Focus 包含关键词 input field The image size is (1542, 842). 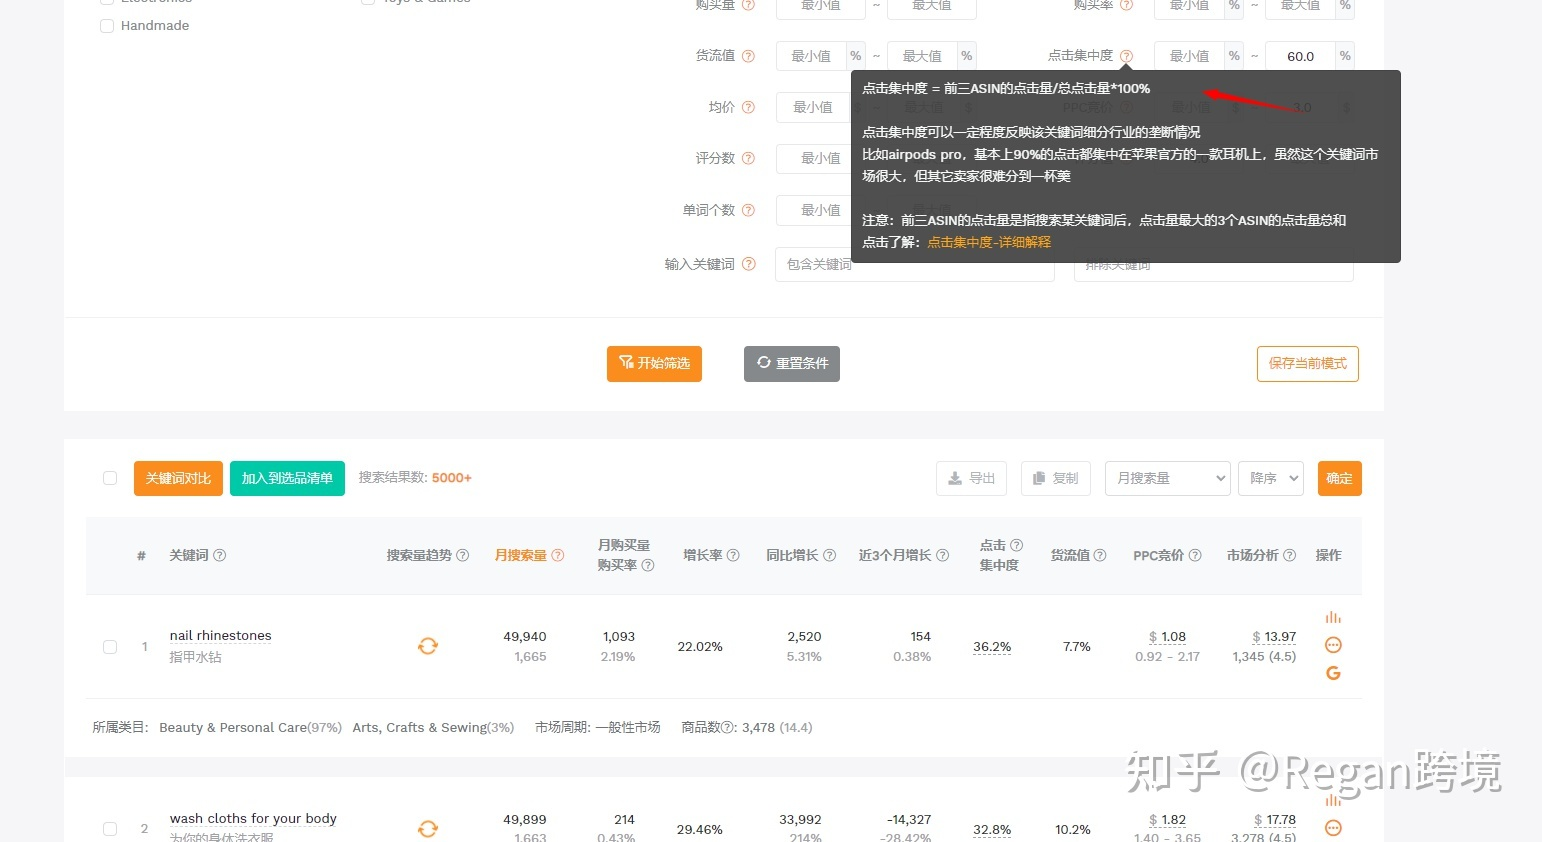(x=914, y=264)
